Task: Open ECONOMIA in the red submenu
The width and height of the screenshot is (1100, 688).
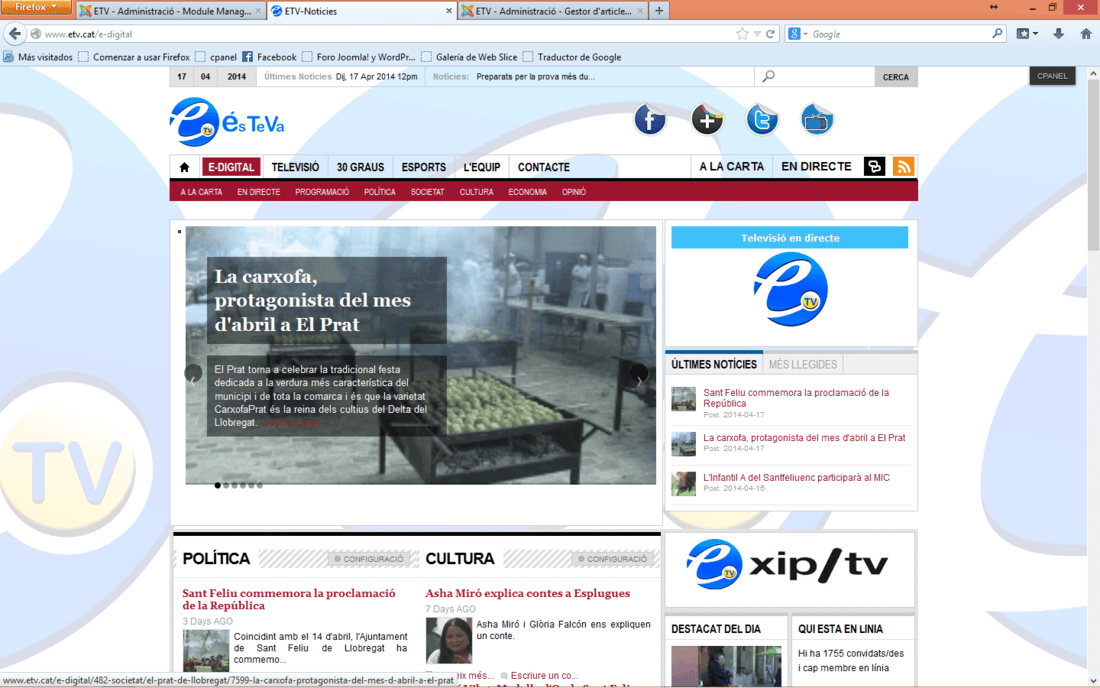Action: tap(528, 191)
